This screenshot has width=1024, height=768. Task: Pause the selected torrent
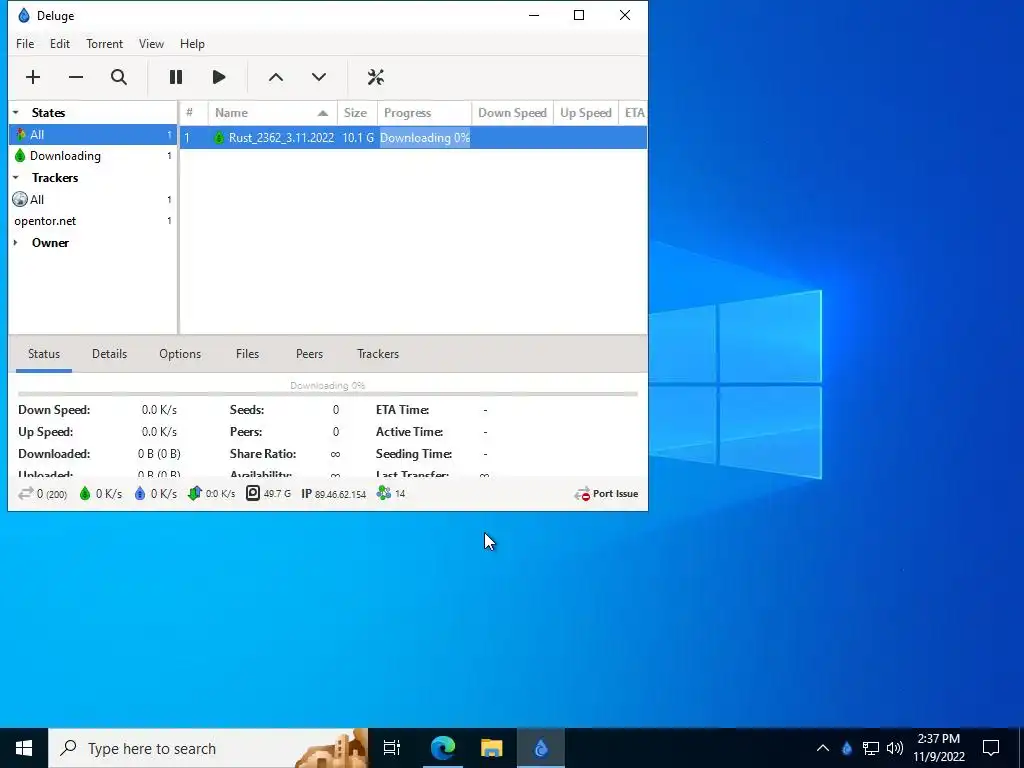(176, 77)
